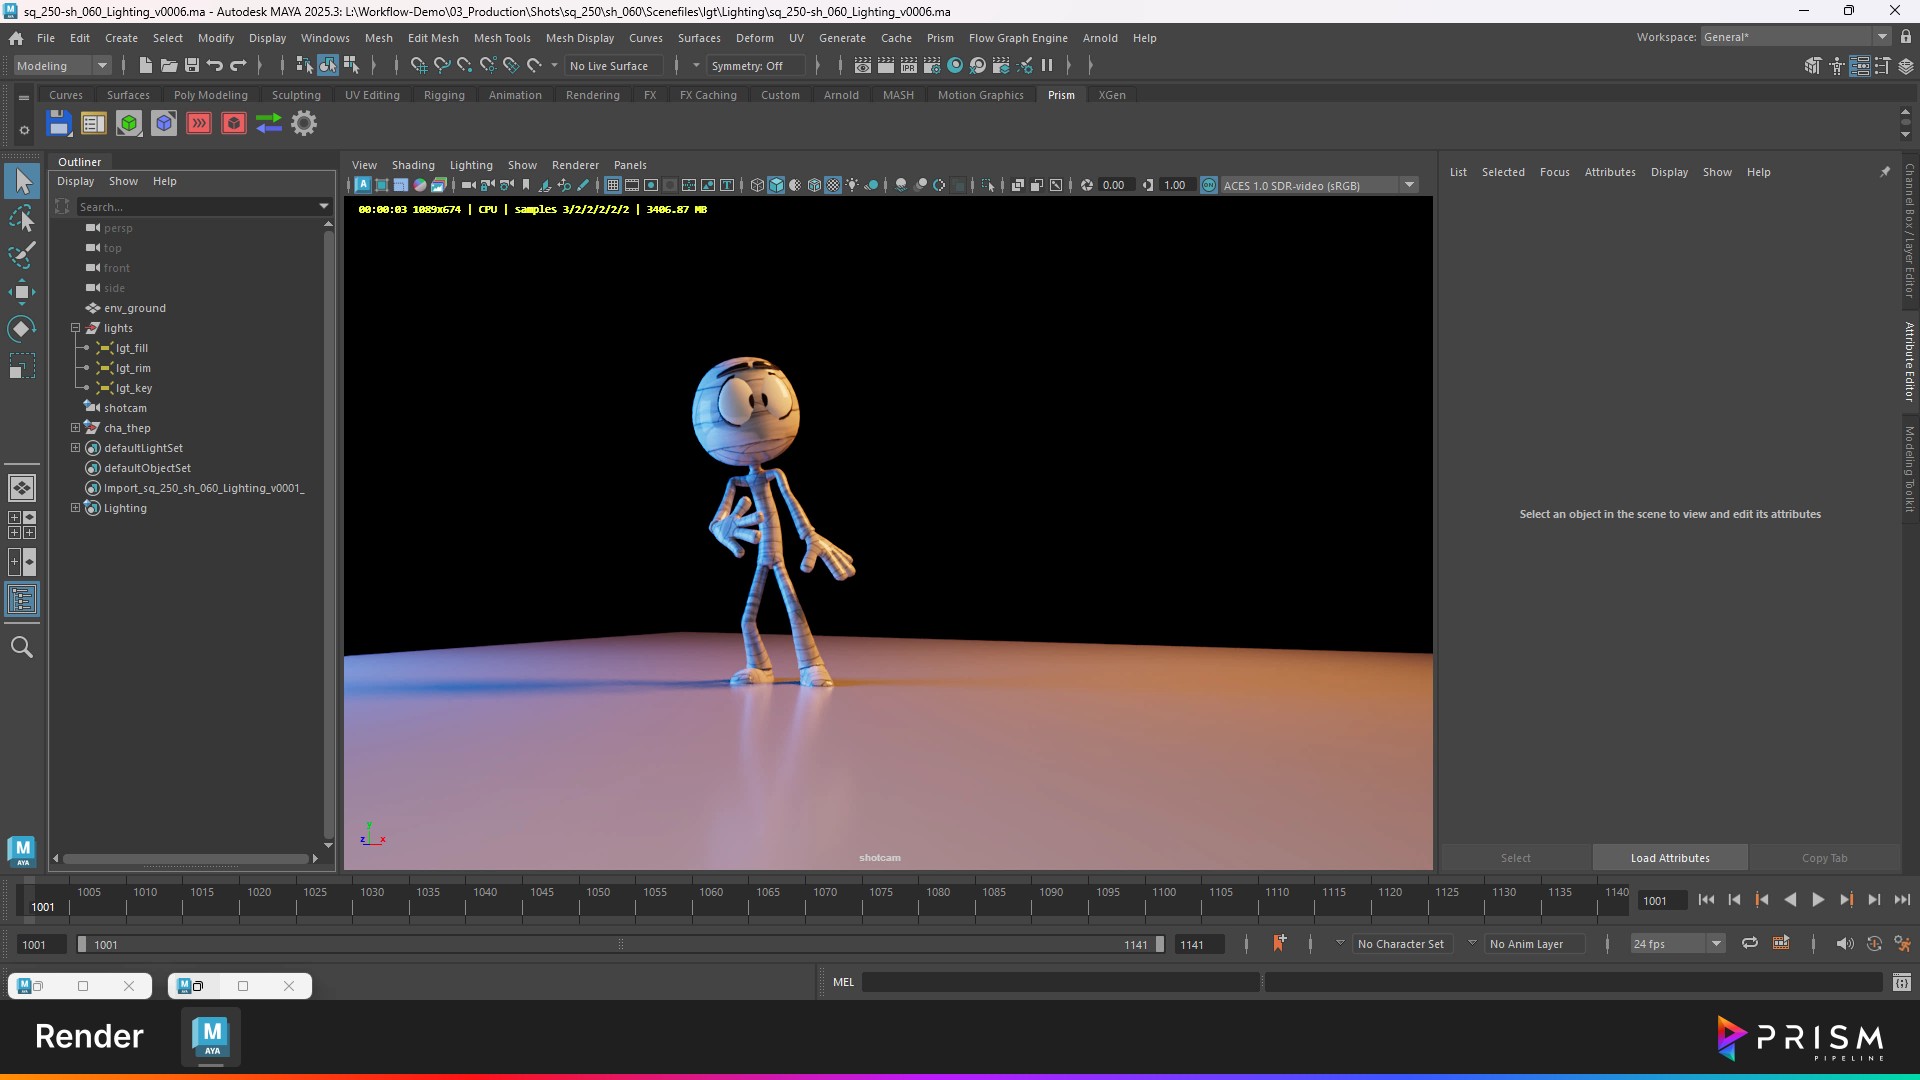Screen dimensions: 1920x1080
Task: Click the add timeline bookmark icon
Action: 1280,944
